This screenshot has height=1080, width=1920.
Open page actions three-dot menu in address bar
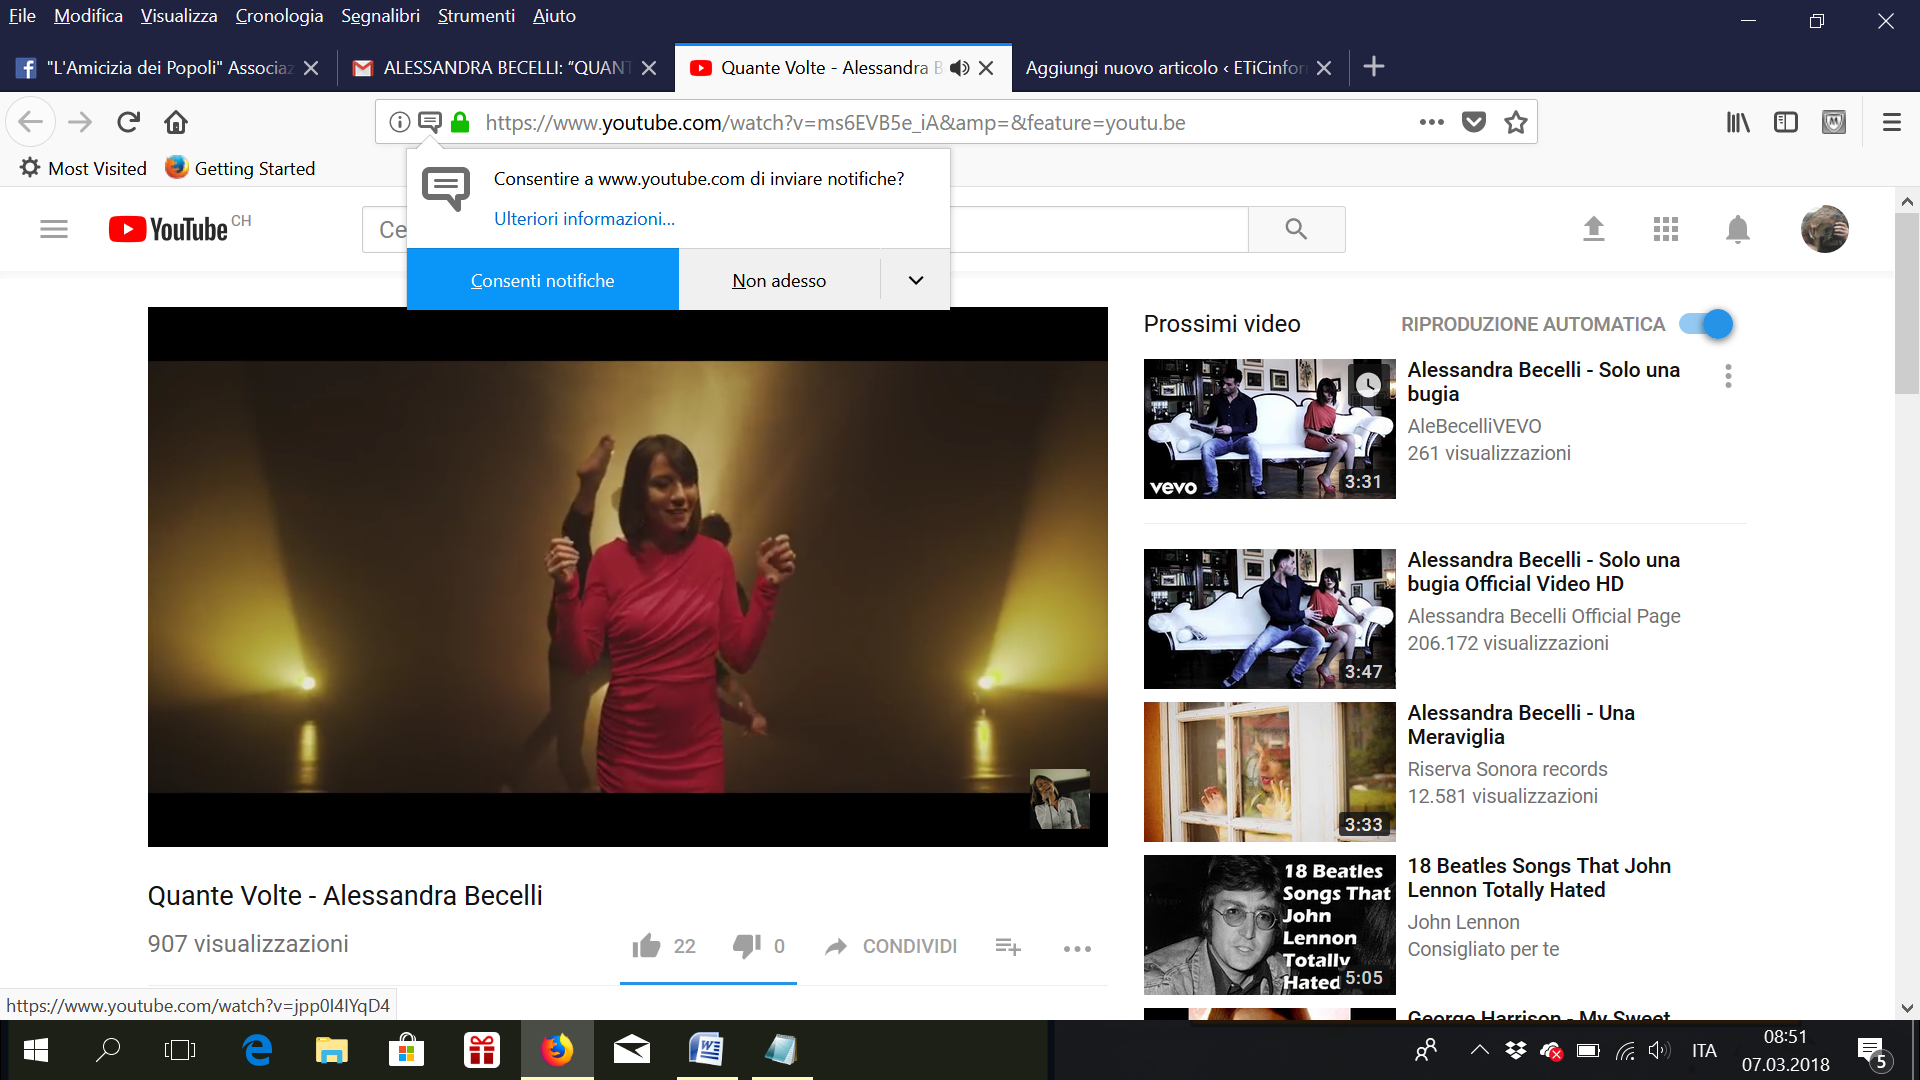point(1432,122)
